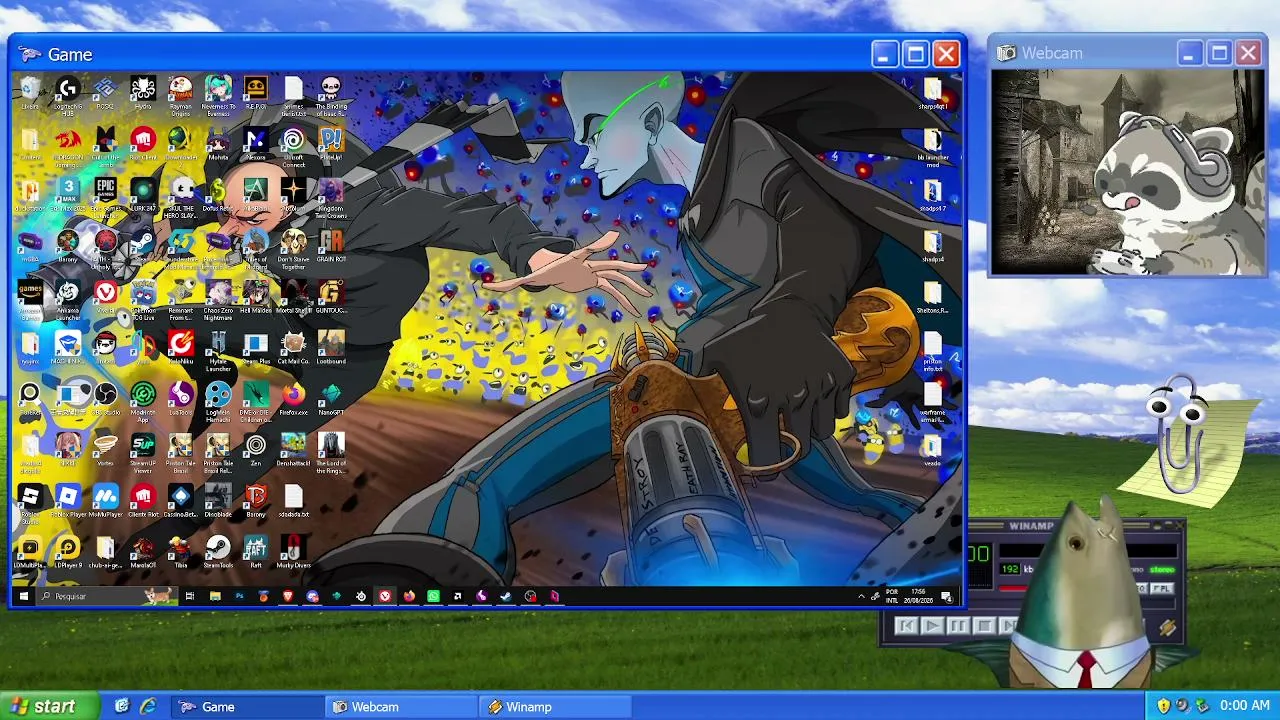Open the PCSX2 desktop shortcut

click(x=105, y=94)
